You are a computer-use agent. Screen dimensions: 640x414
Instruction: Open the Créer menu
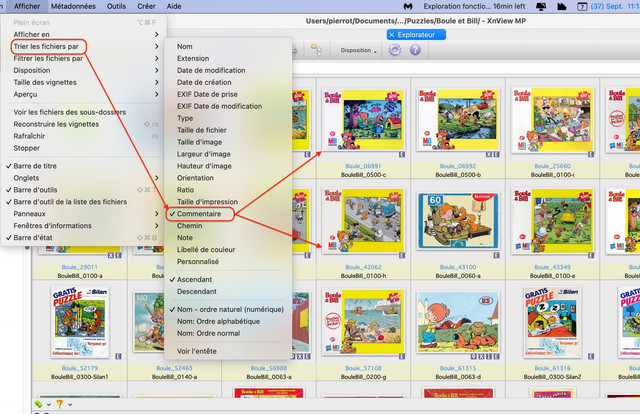[x=146, y=6]
